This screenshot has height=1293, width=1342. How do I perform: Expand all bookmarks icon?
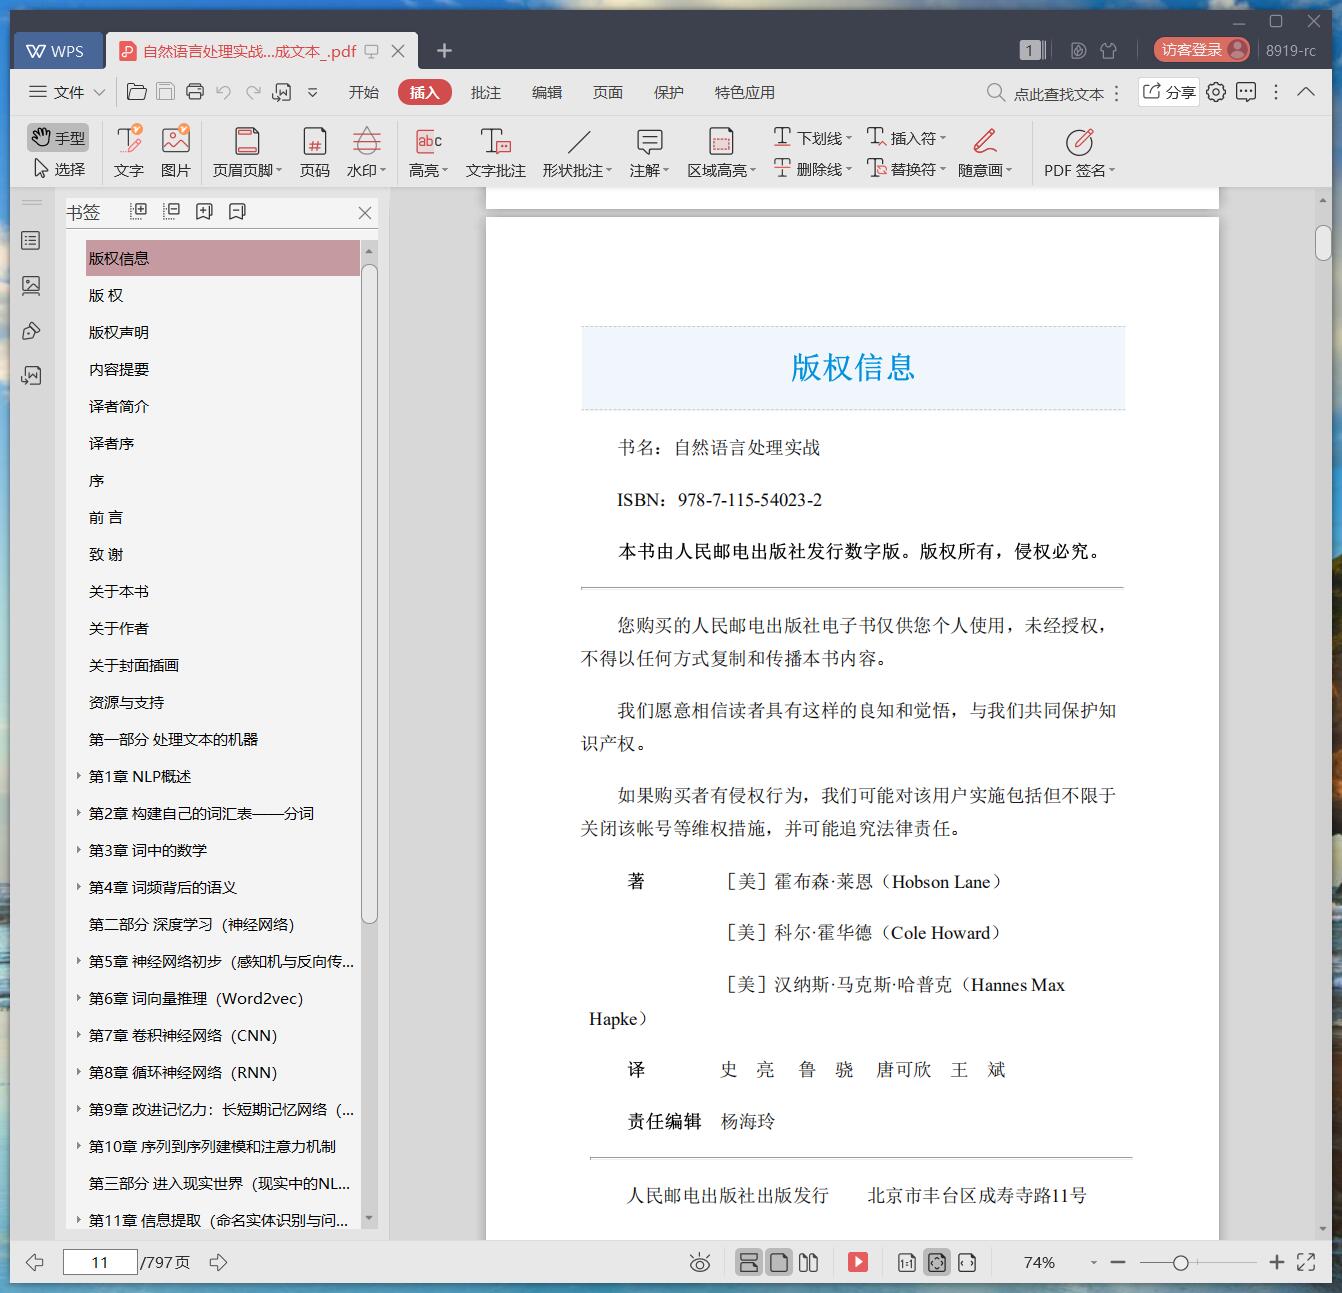point(139,211)
